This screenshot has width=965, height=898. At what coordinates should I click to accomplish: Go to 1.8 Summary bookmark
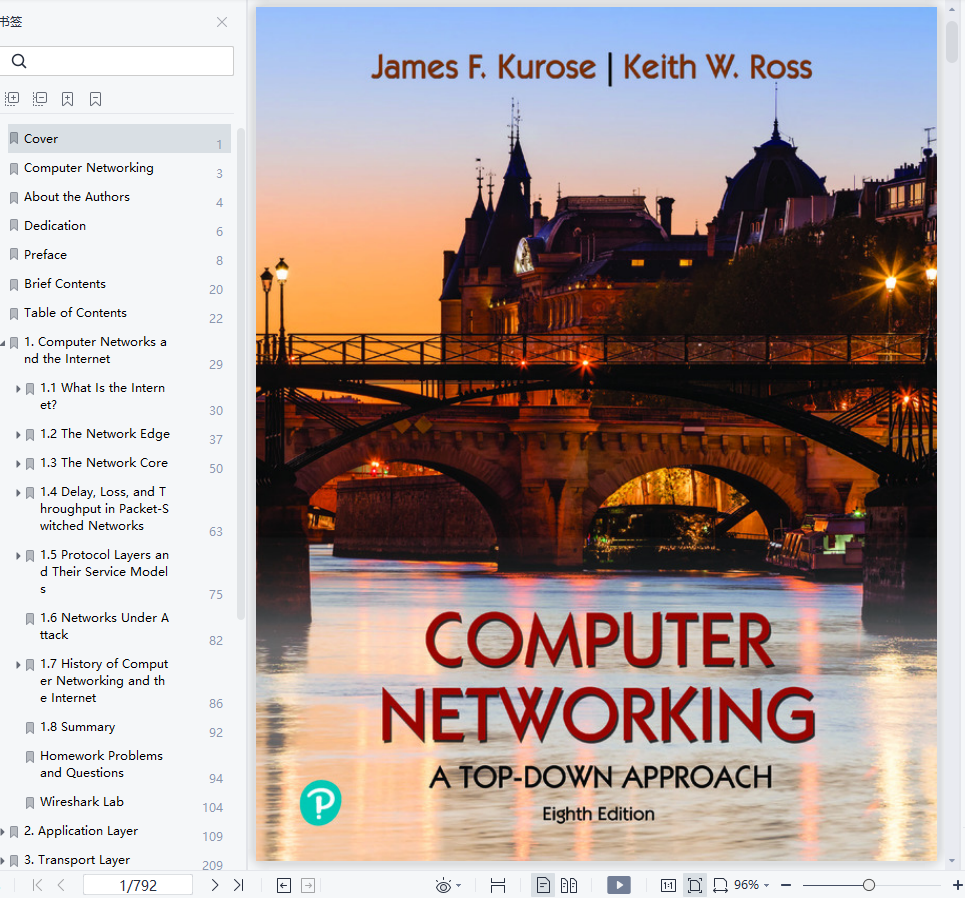click(78, 726)
